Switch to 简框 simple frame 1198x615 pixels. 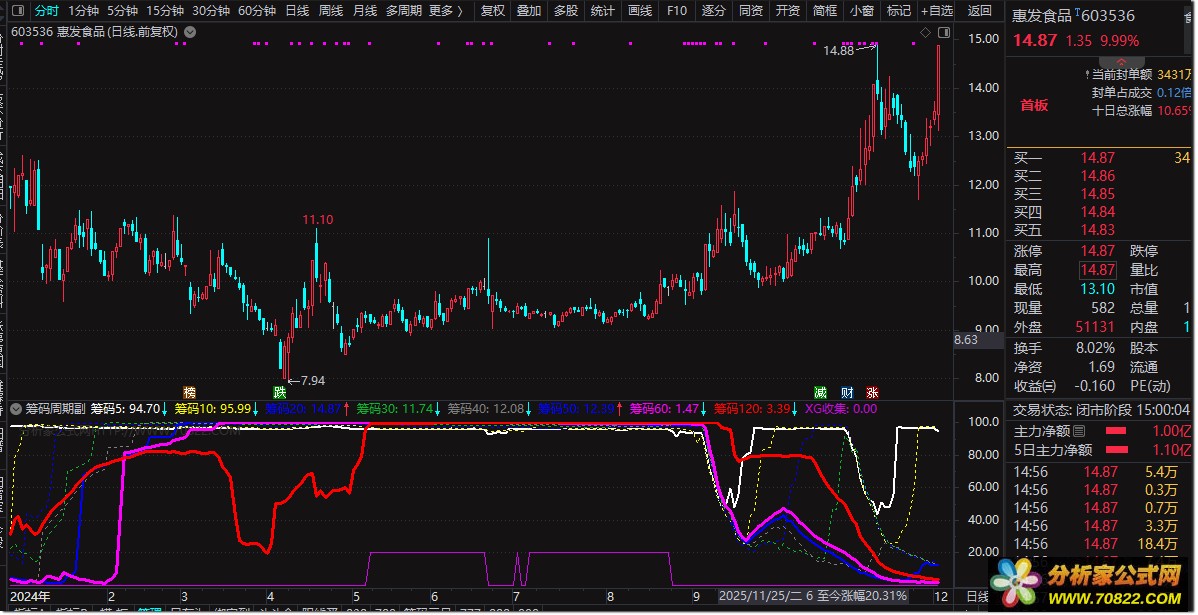click(824, 11)
